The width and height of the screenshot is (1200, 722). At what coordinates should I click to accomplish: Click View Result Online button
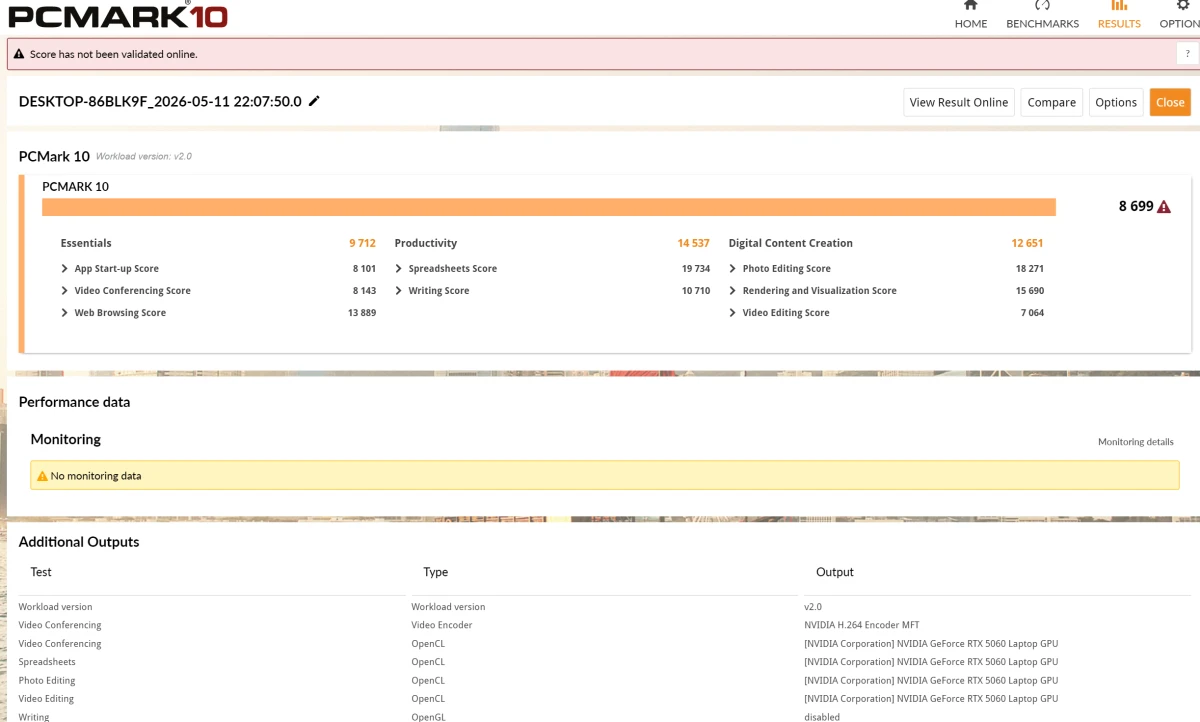958,102
